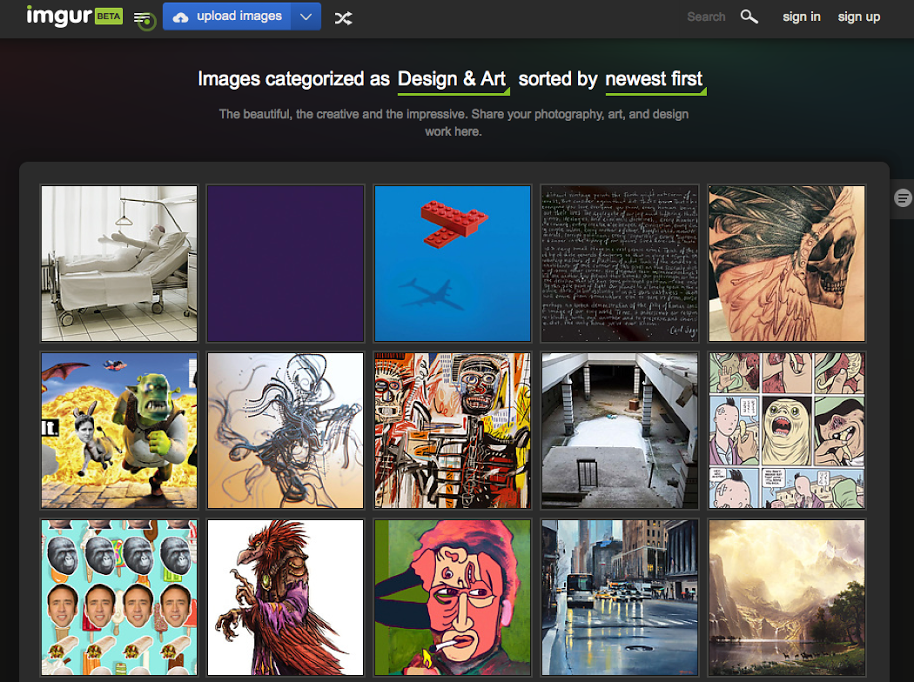Screen dimensions: 914x682
Task: Open the snowy abandoned building thumbnail
Action: tap(619, 430)
